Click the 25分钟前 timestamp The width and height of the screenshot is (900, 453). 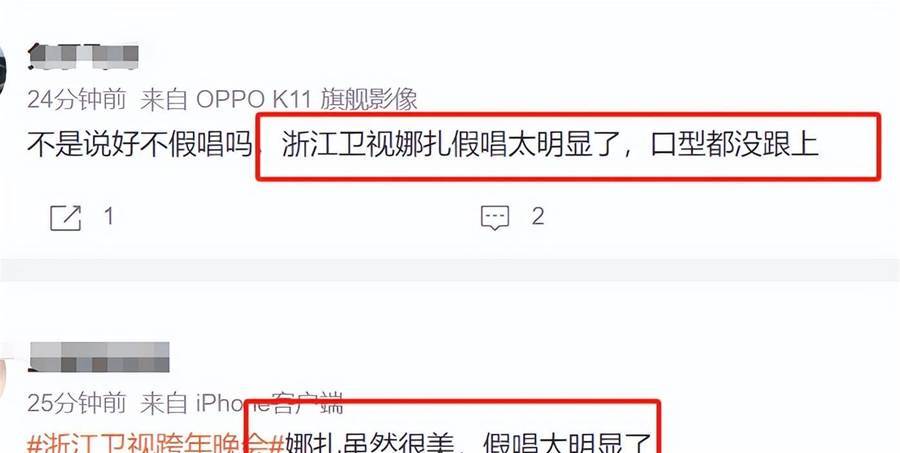click(76, 404)
